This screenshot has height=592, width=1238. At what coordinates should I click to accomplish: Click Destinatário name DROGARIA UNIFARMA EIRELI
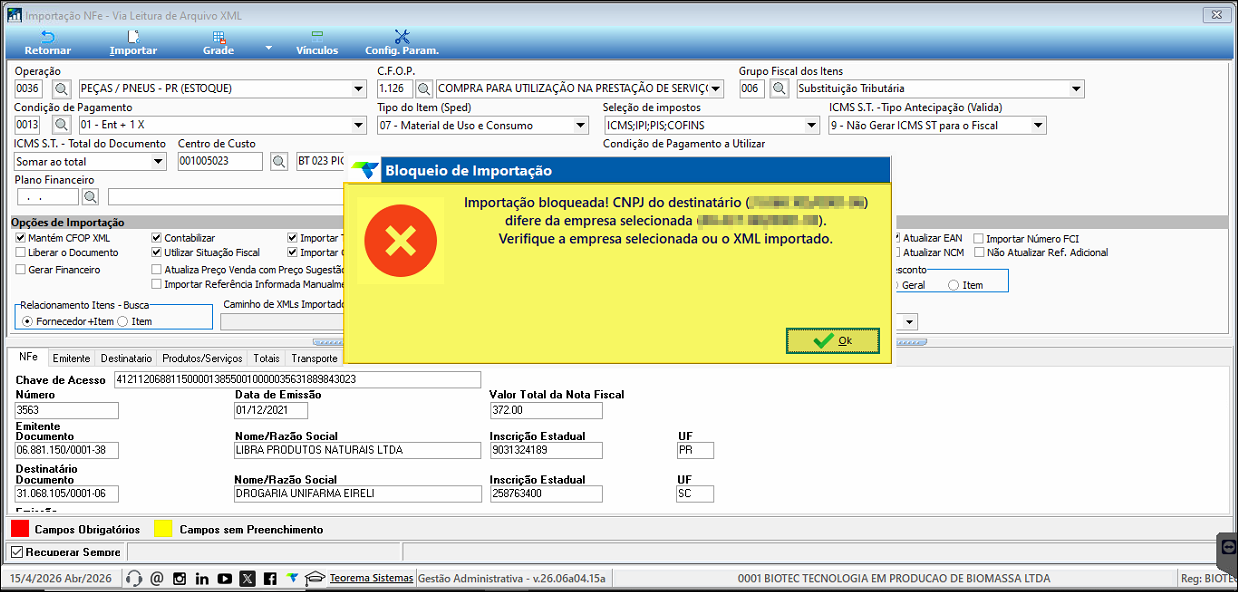coord(357,493)
